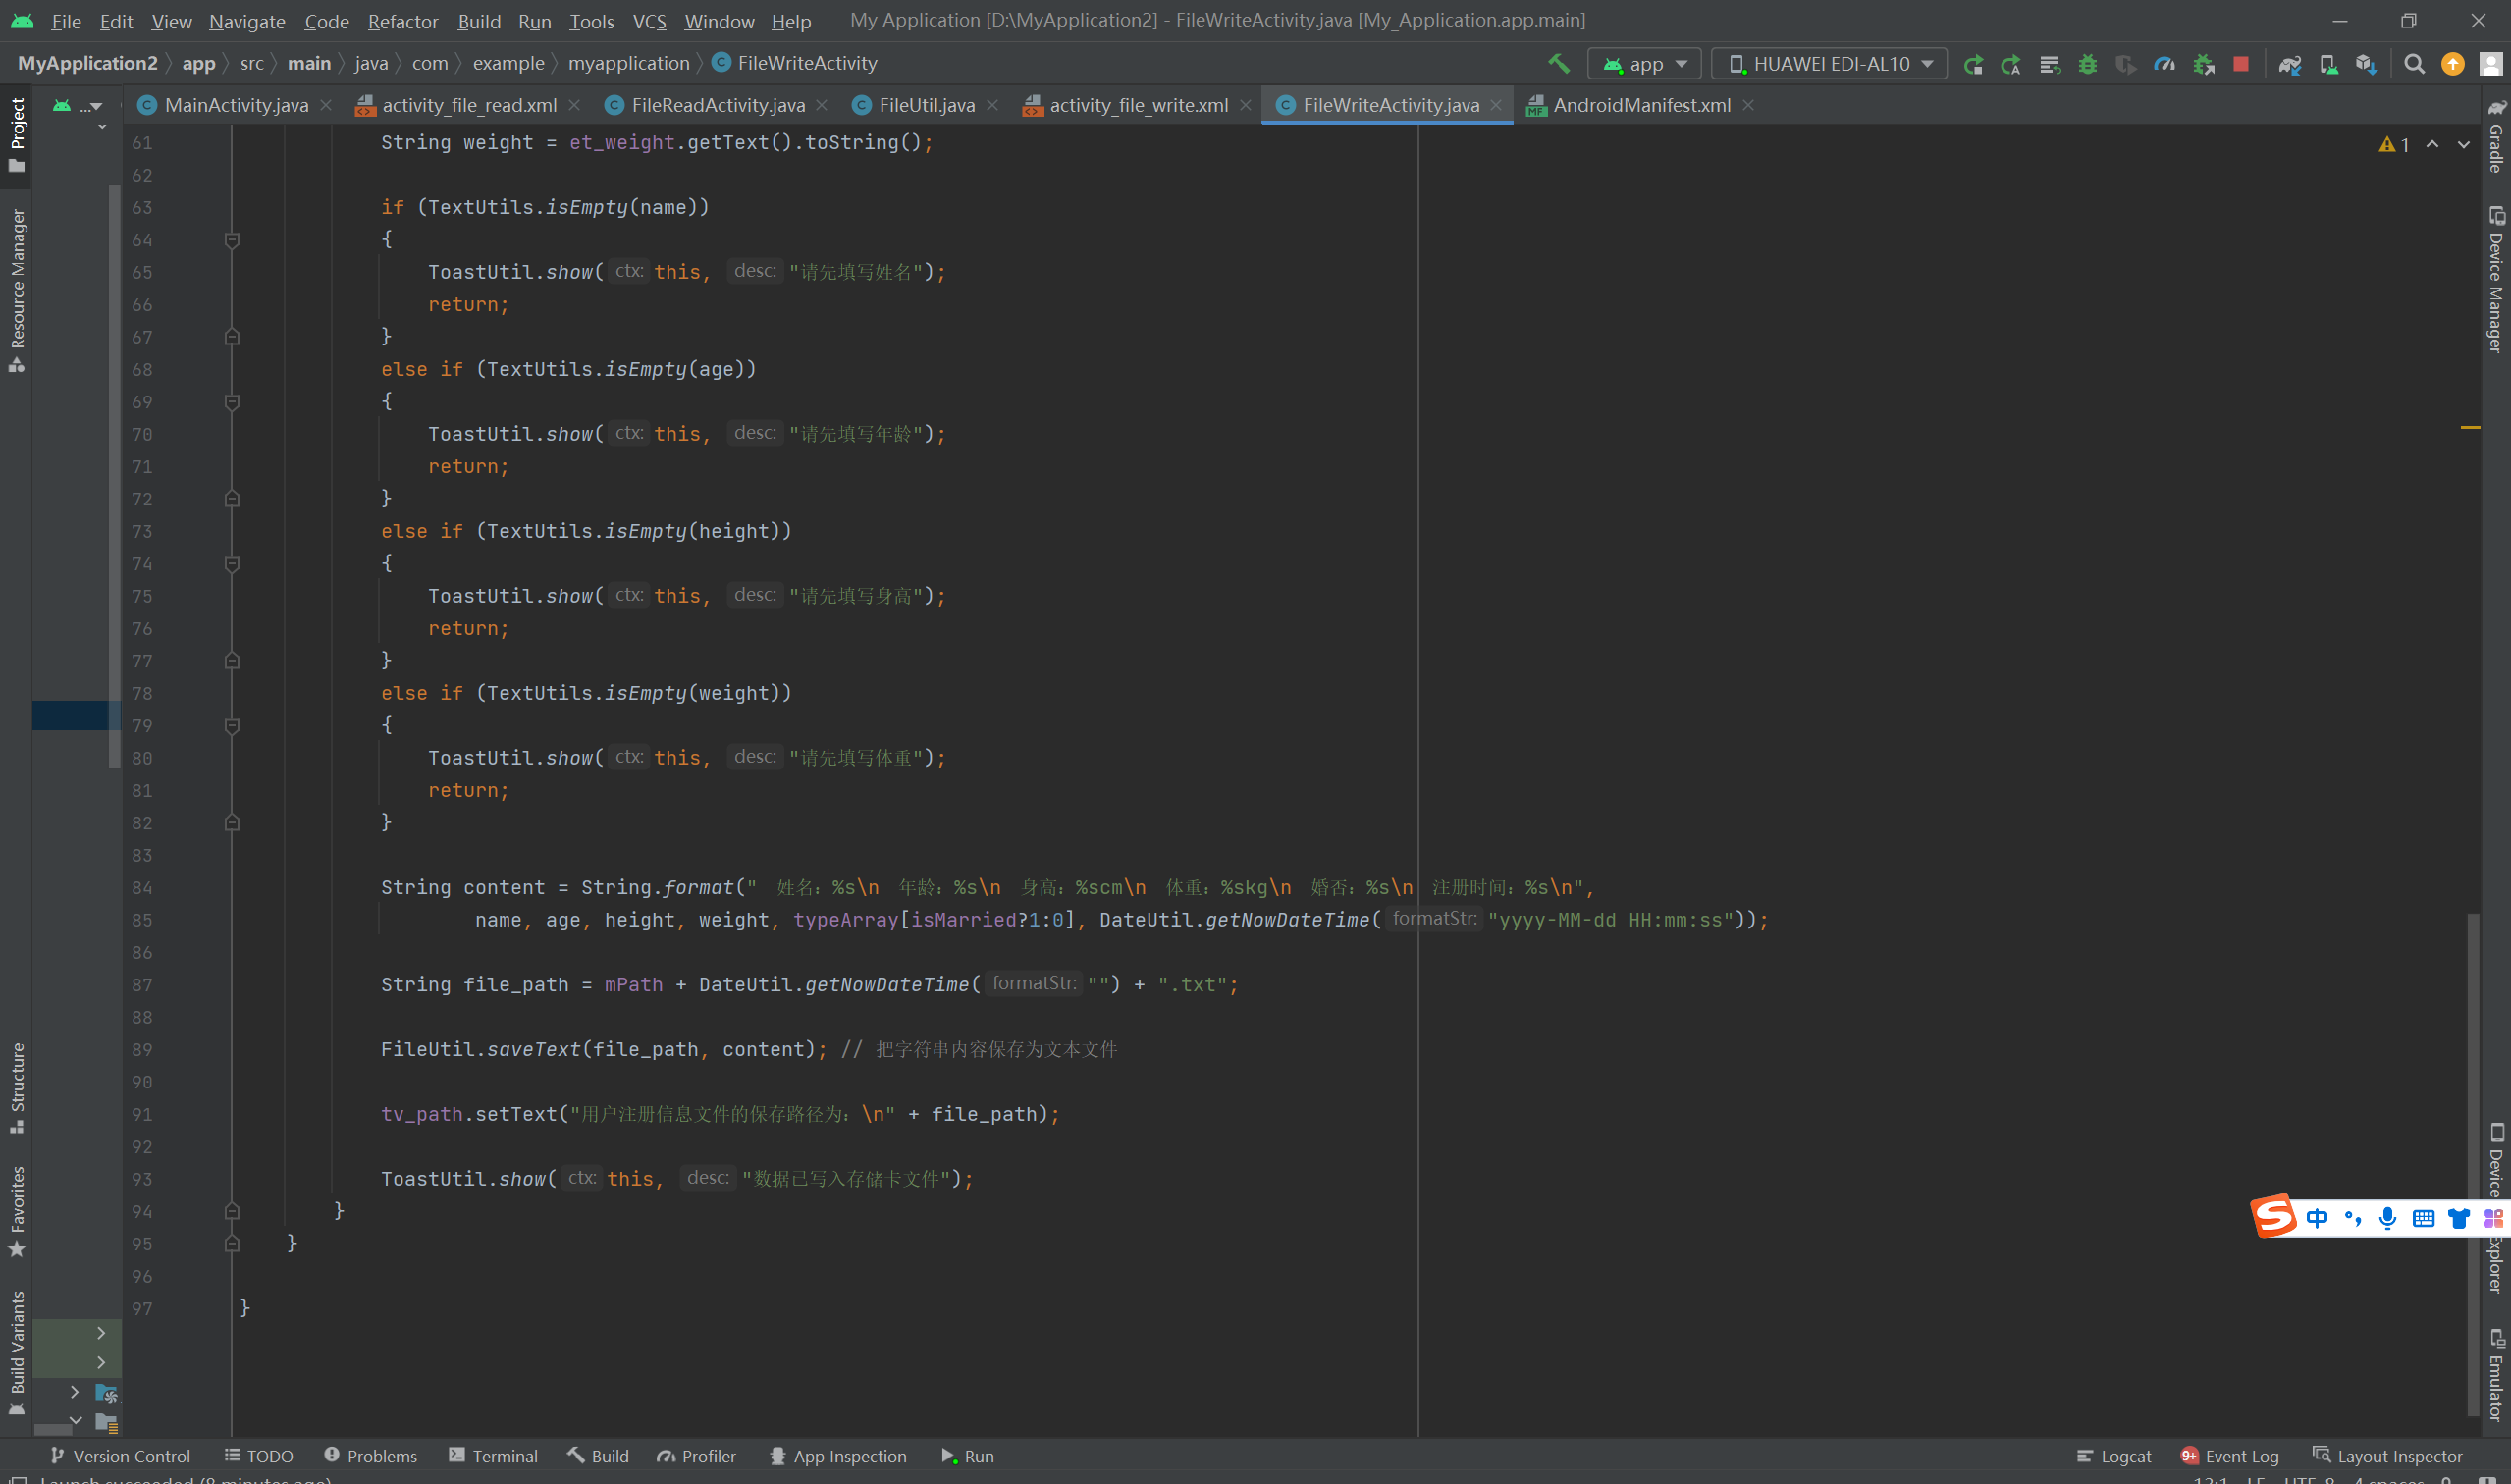2511x1484 pixels.
Task: Open the HUAWEI EDI-AL10 device dropdown
Action: coord(1829,64)
